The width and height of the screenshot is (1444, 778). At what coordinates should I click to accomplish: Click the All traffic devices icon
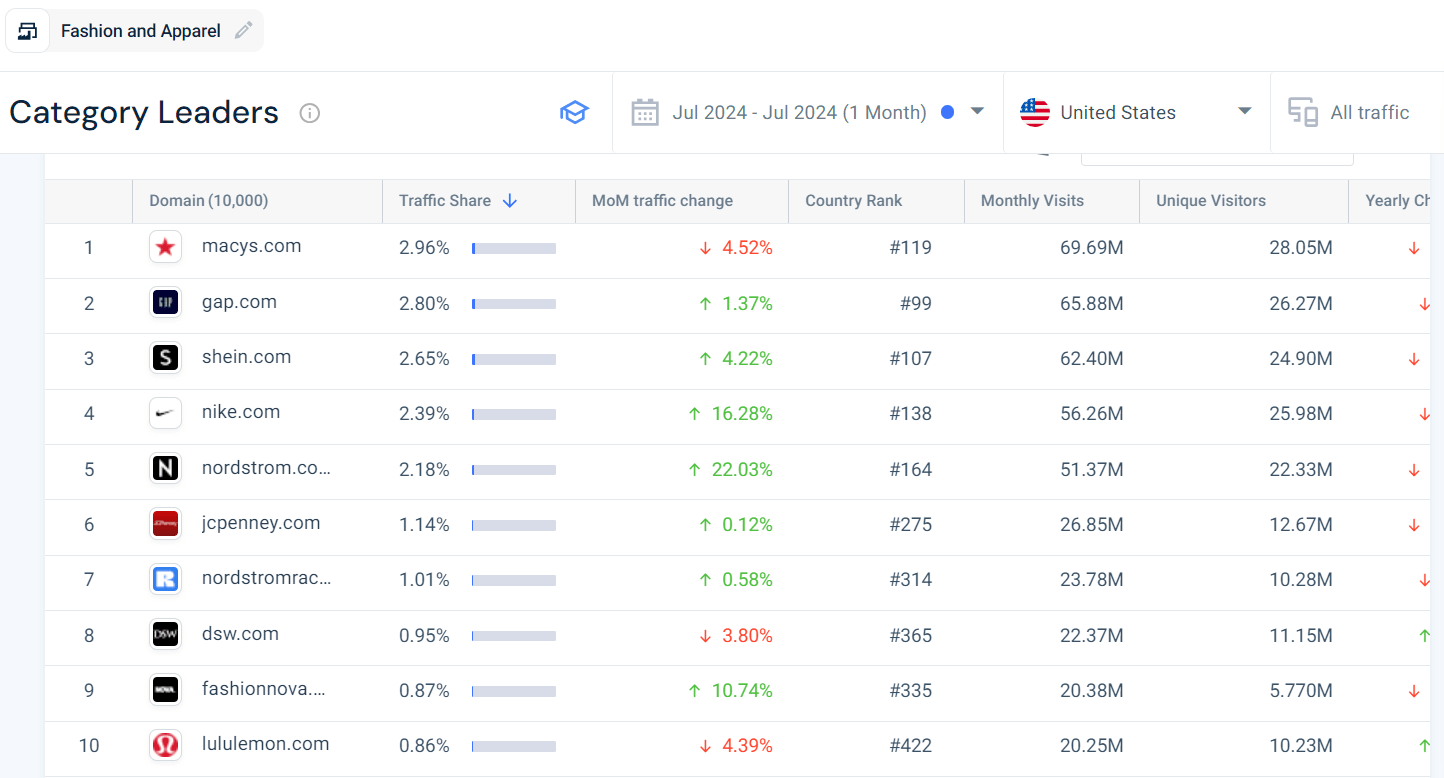click(1302, 112)
